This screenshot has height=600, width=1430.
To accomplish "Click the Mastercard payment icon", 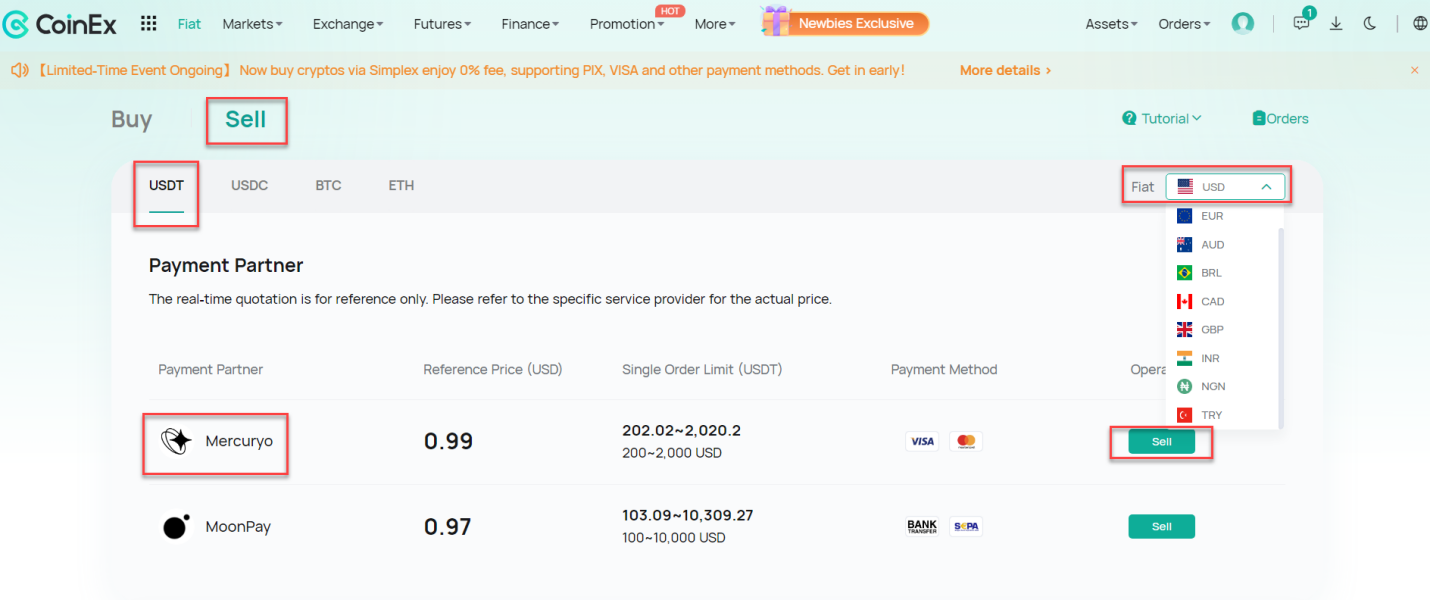I will pyautogui.click(x=966, y=441).
